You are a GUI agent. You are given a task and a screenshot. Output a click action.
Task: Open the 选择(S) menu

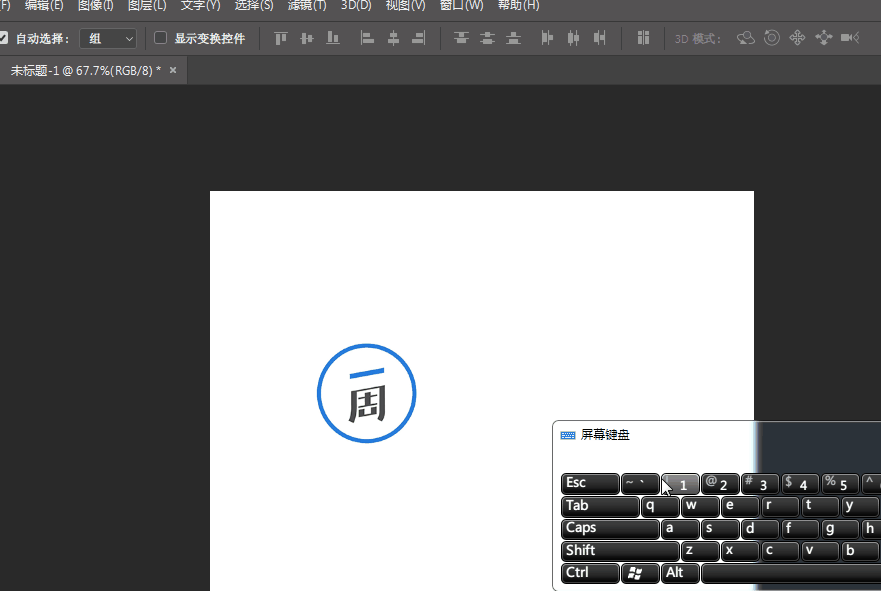tap(254, 6)
